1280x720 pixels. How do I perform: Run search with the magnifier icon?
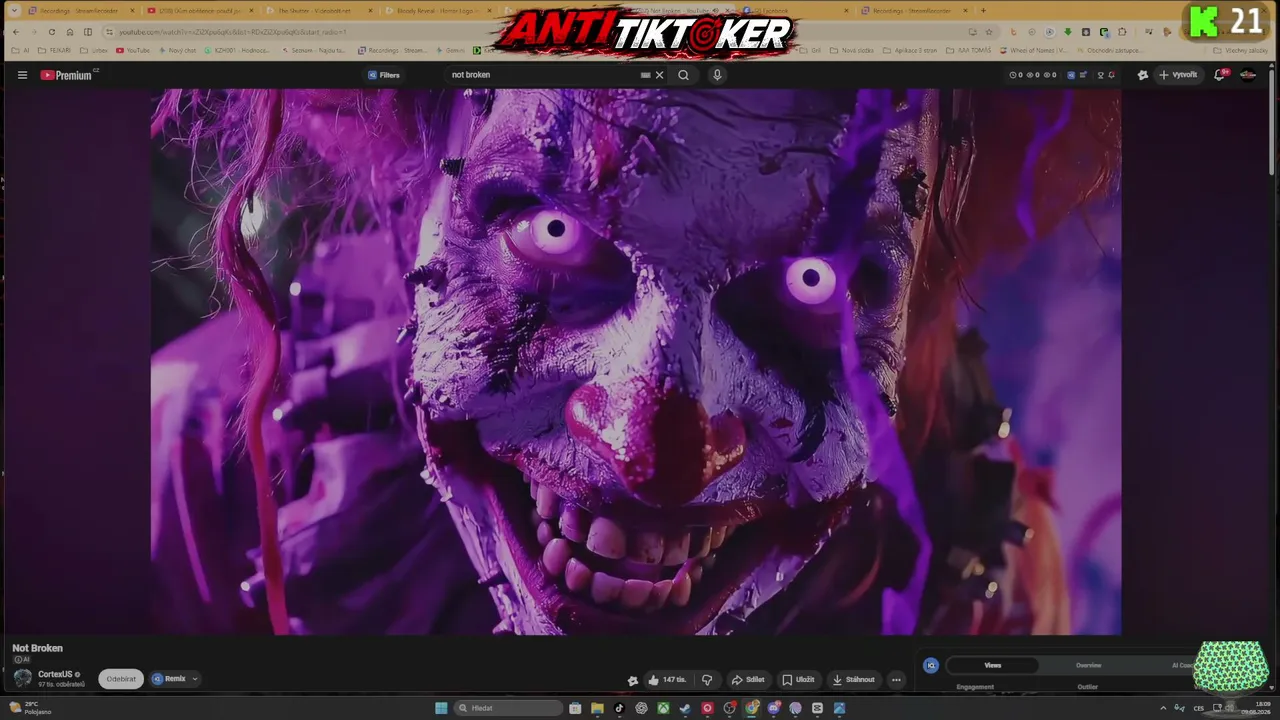click(x=684, y=75)
